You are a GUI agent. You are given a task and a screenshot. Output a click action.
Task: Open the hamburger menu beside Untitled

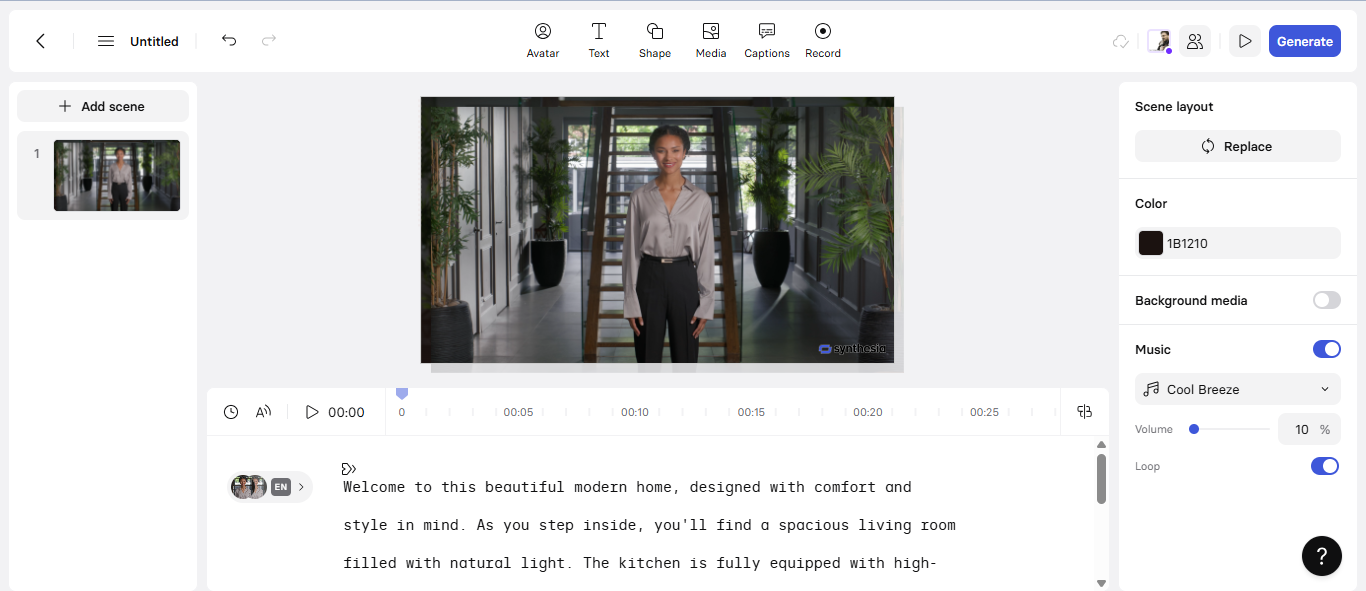pyautogui.click(x=105, y=41)
